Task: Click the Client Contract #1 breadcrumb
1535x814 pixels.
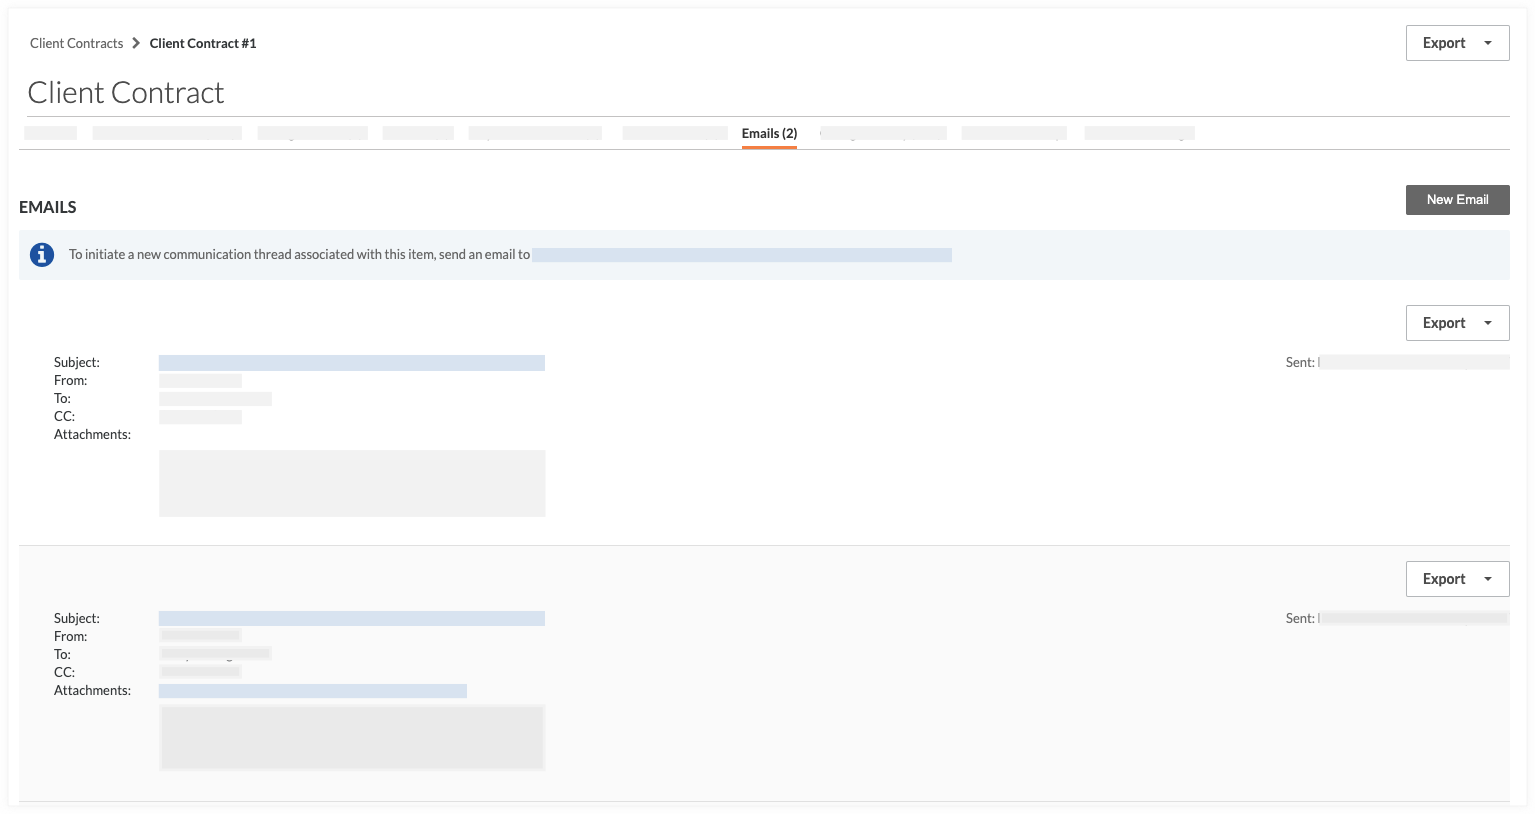Action: point(203,43)
